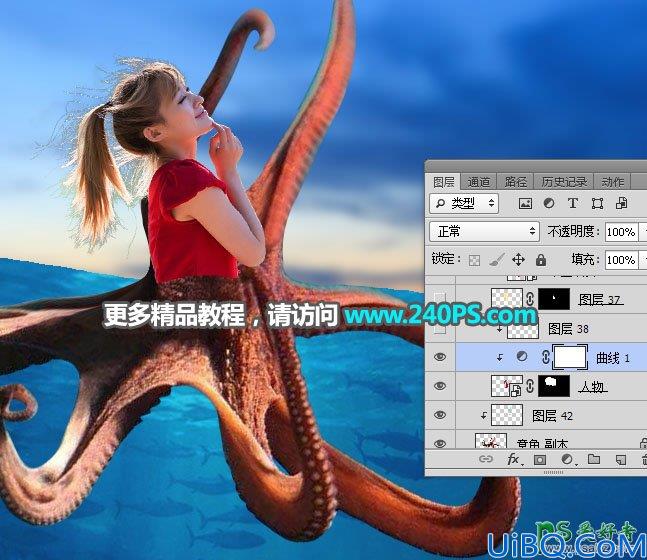Viewport: 647px width, 560px height.
Task: Show hidden layer 图层 37 visibility box
Action: pyautogui.click(x=440, y=299)
